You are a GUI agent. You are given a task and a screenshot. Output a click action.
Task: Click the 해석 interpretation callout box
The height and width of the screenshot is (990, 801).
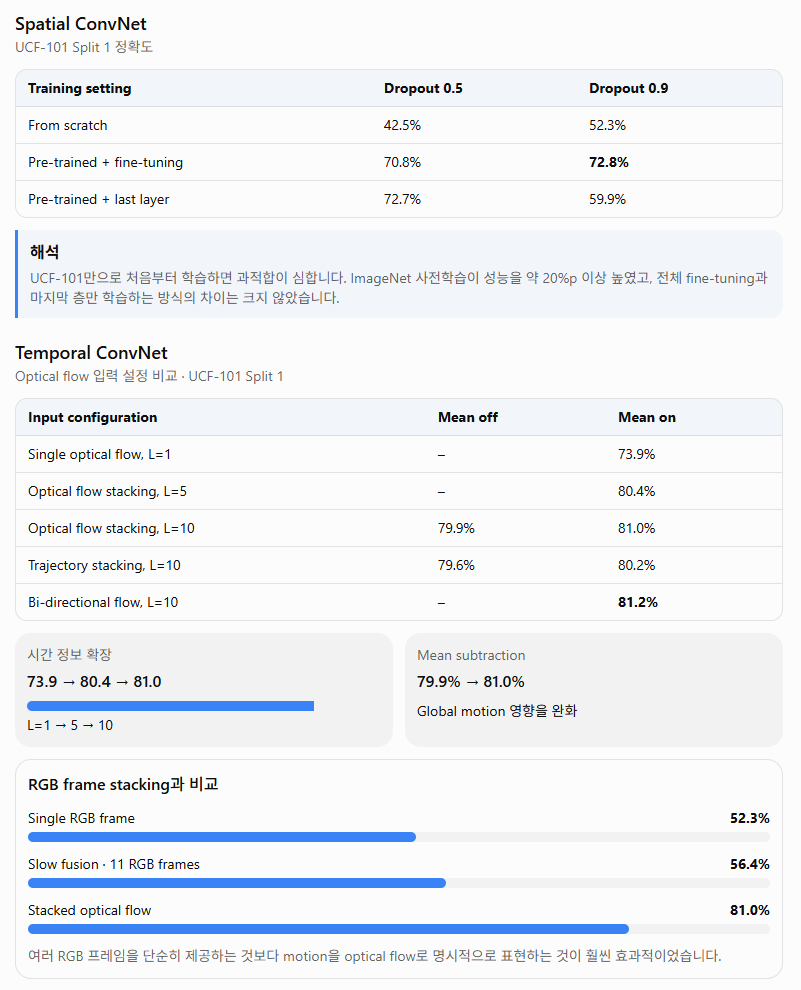pos(399,274)
